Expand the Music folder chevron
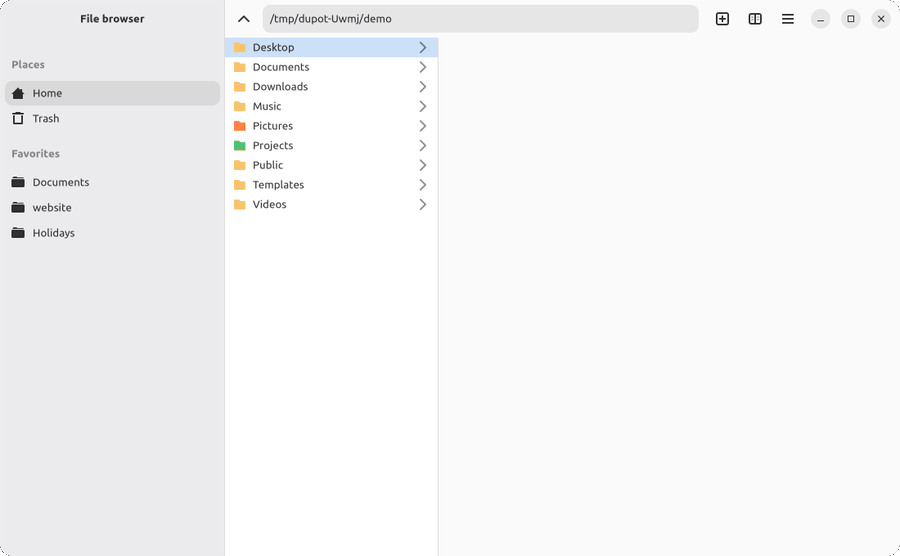This screenshot has height=556, width=900. coord(422,106)
